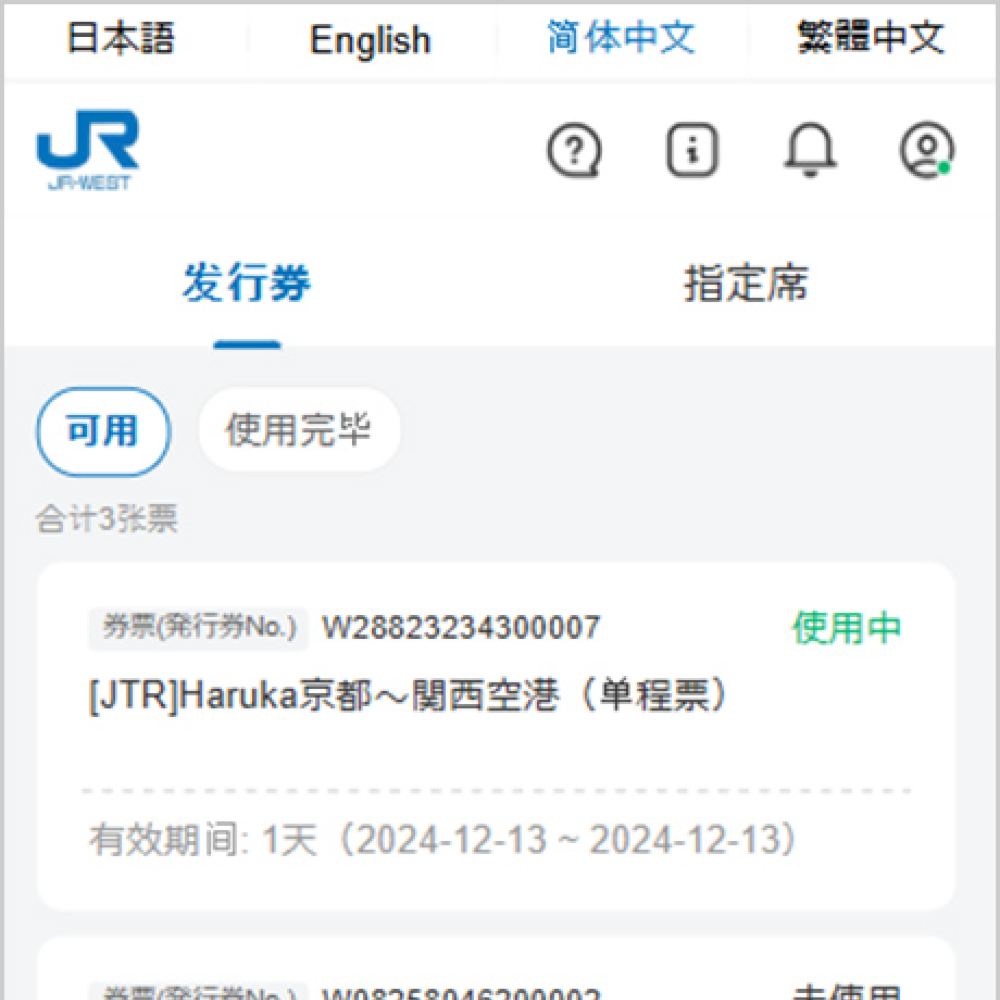Select 繁體中文 language option

[x=870, y=39]
